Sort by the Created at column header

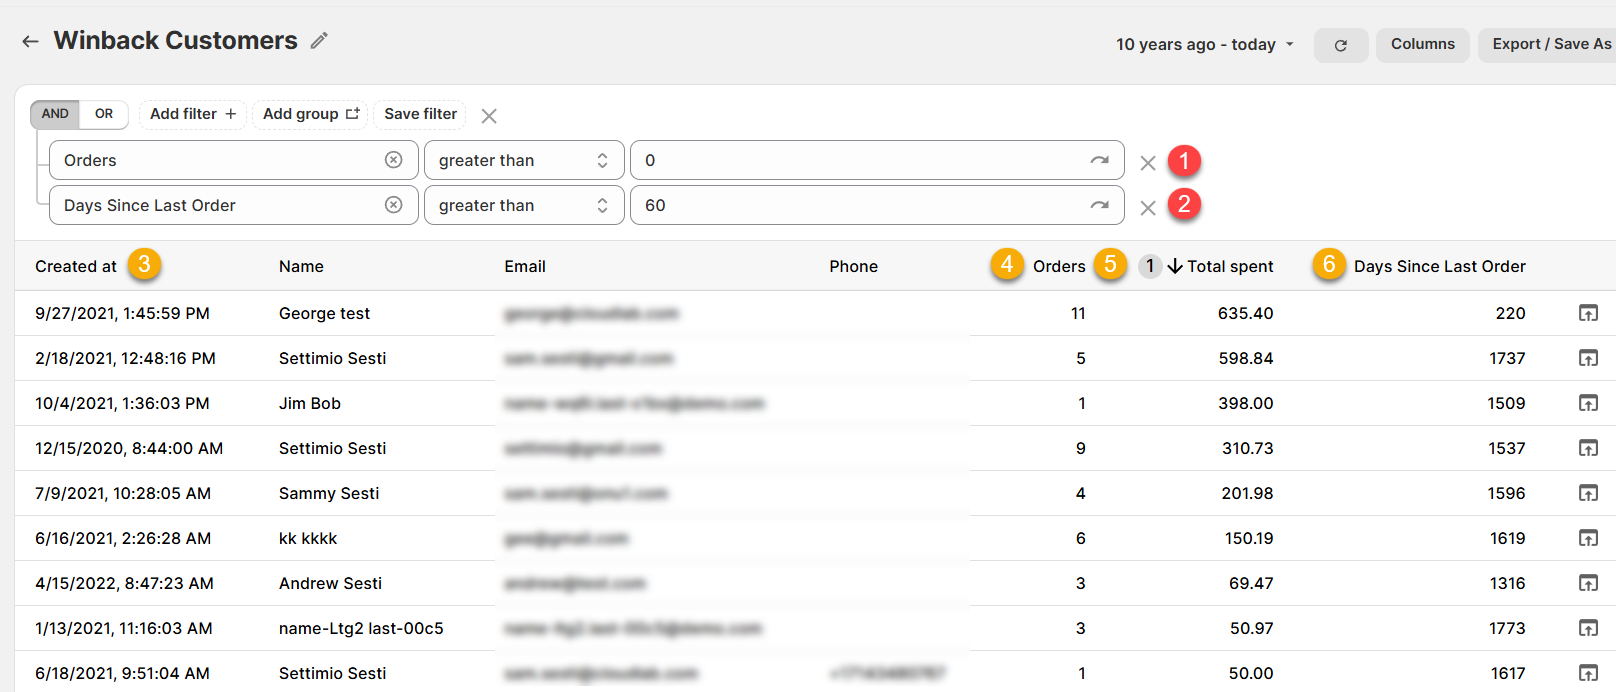click(76, 266)
